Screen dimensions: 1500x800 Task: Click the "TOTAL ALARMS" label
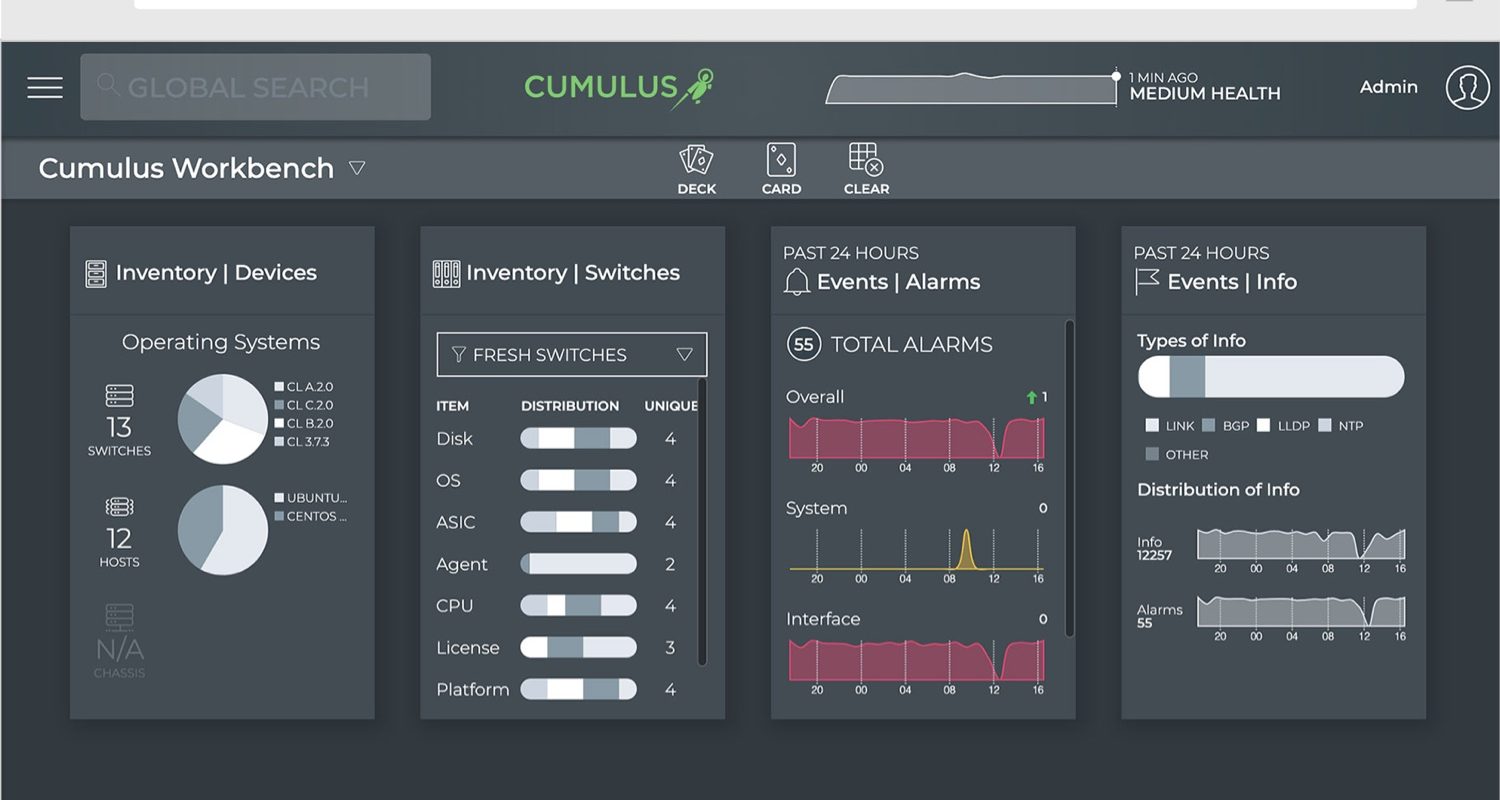[912, 345]
